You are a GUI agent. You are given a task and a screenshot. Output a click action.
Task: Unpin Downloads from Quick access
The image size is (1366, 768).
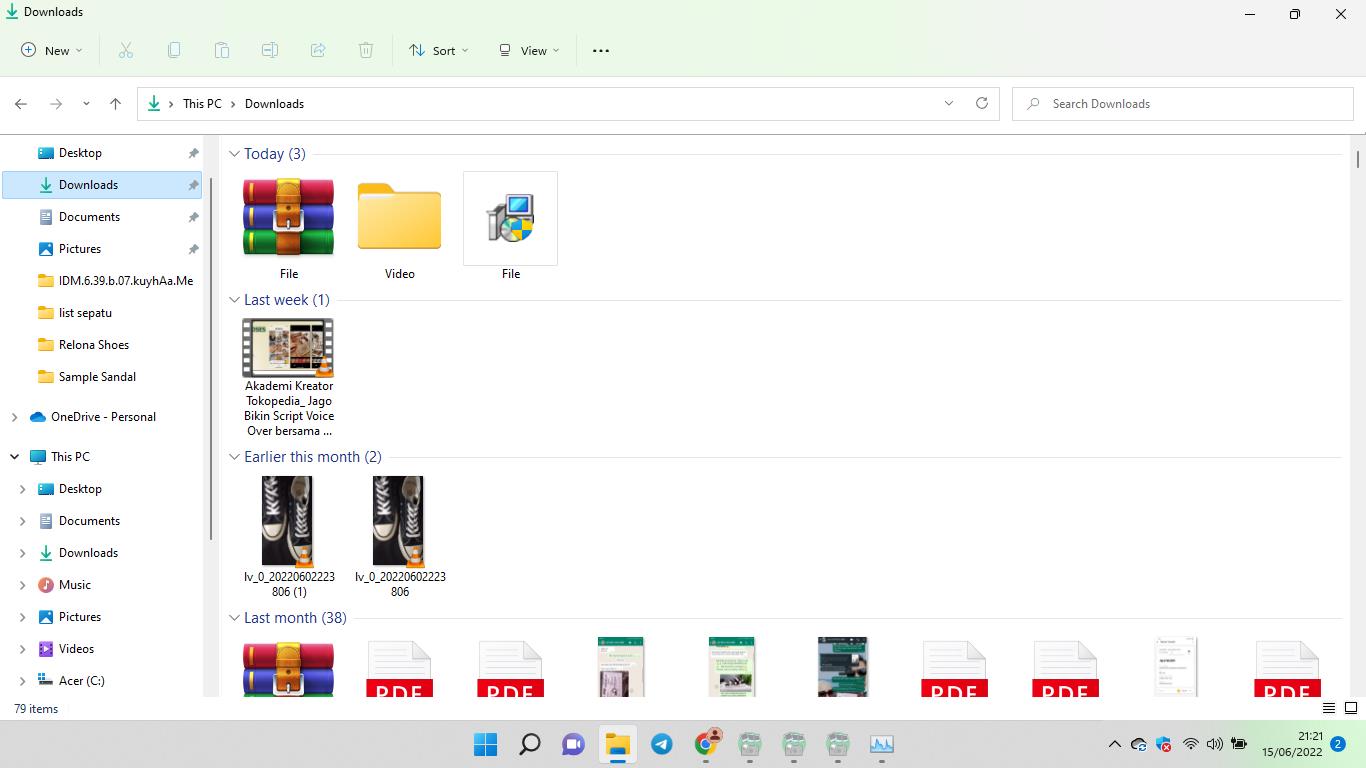(x=193, y=185)
